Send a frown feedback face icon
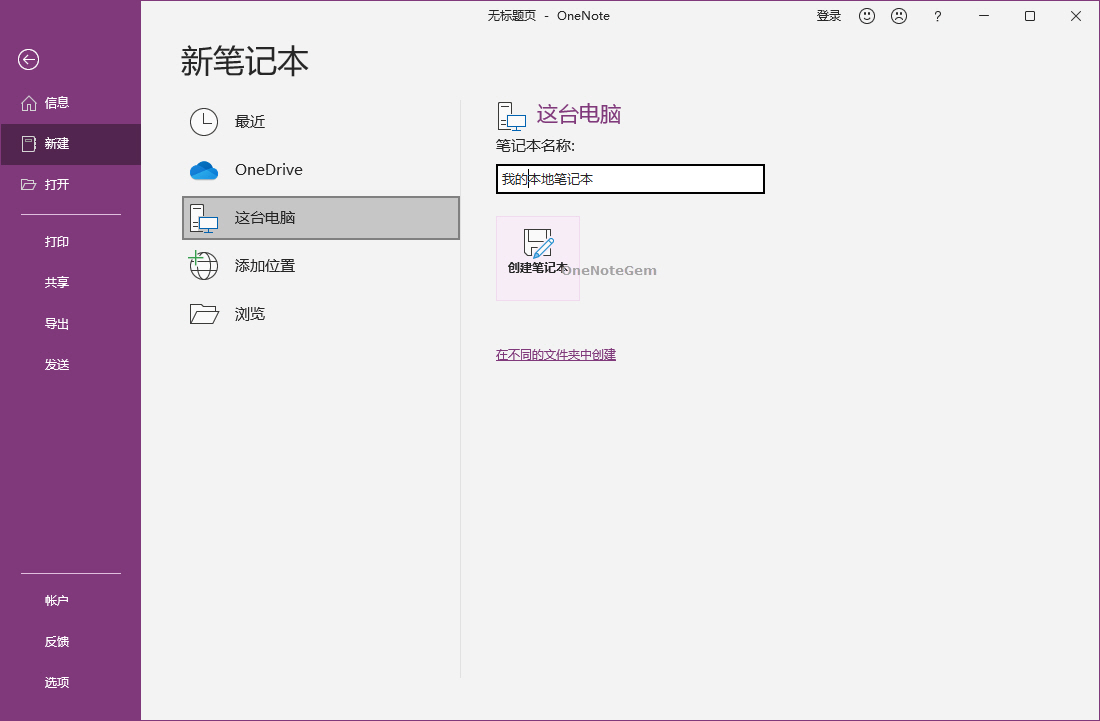This screenshot has width=1100, height=721. point(899,15)
